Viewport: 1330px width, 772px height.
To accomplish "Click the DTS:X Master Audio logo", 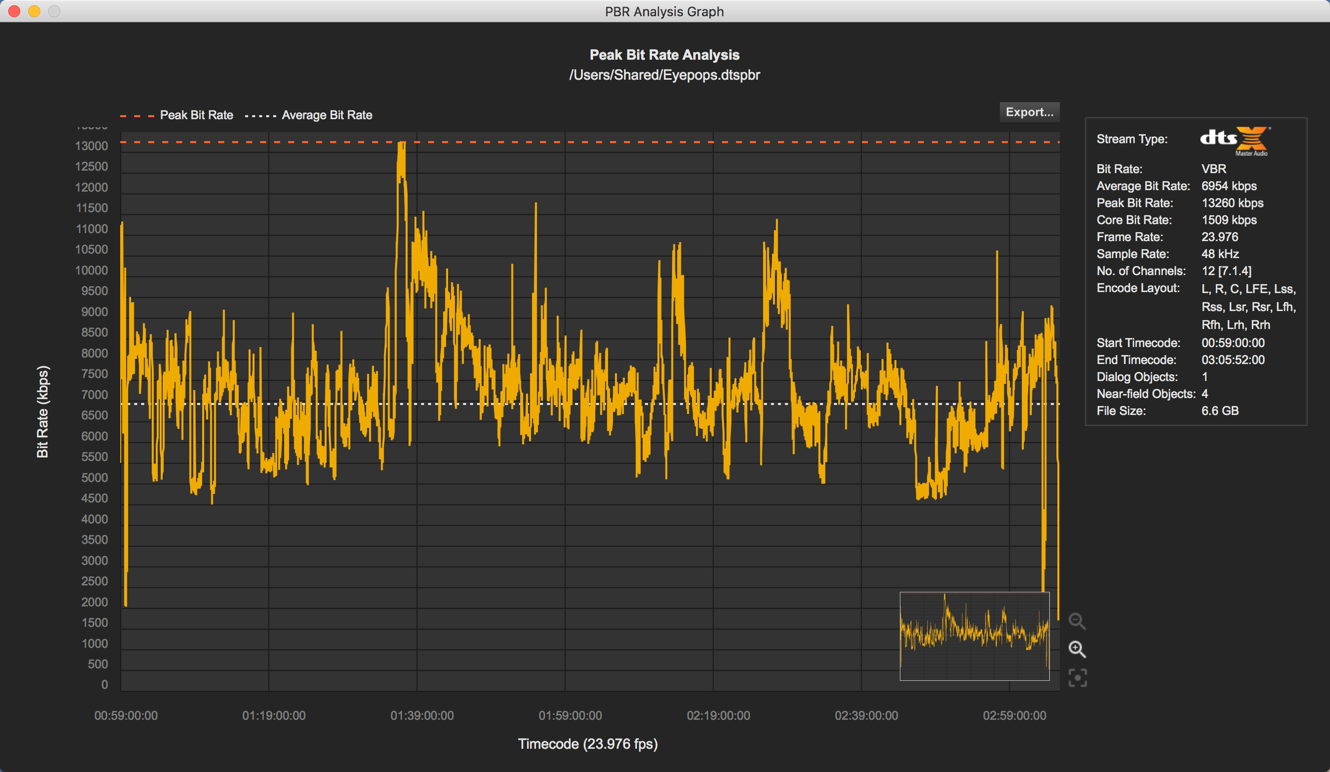I will (x=1235, y=141).
